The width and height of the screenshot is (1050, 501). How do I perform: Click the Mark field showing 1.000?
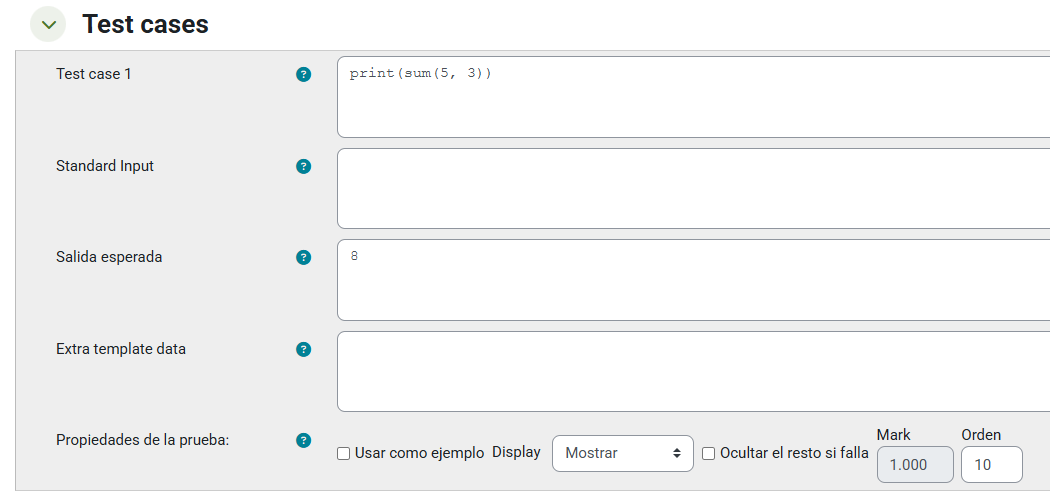(914, 464)
